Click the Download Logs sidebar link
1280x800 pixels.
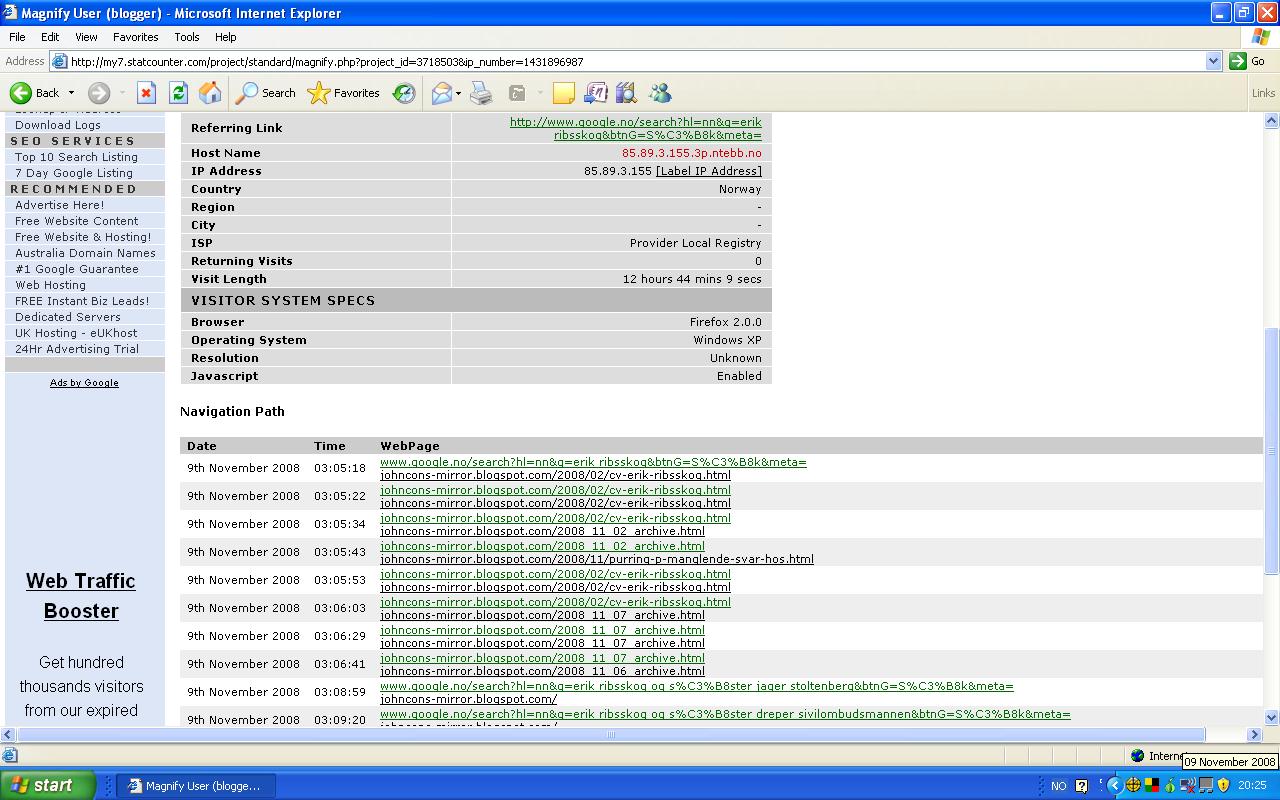point(58,125)
